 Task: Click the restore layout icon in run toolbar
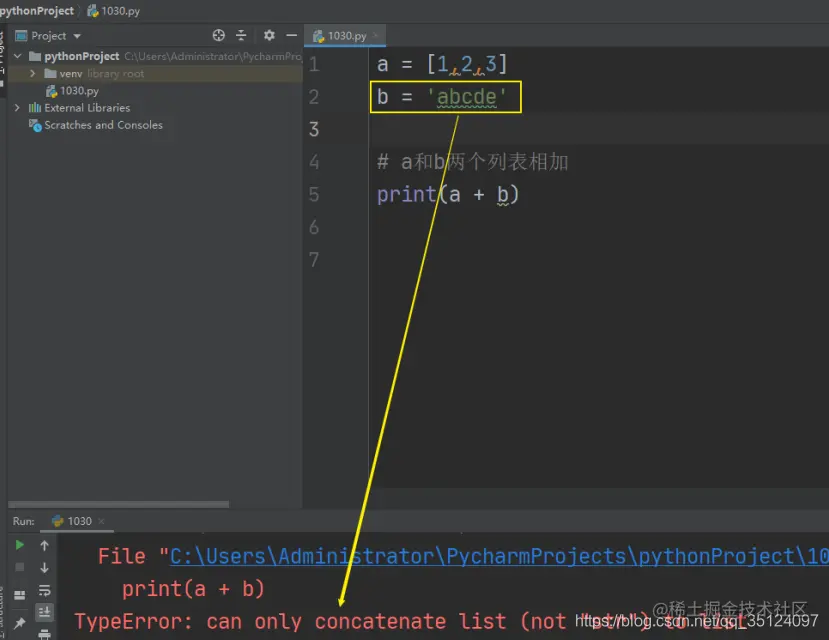(20, 595)
